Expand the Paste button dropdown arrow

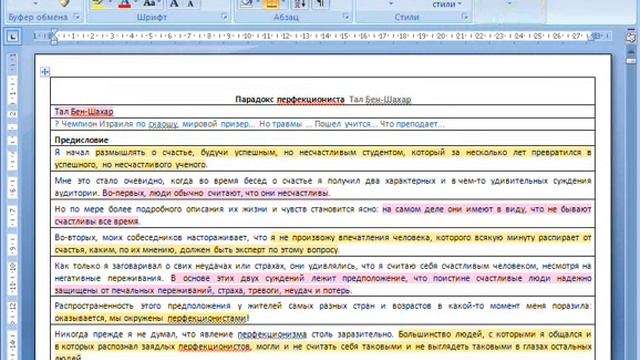tap(35, 4)
